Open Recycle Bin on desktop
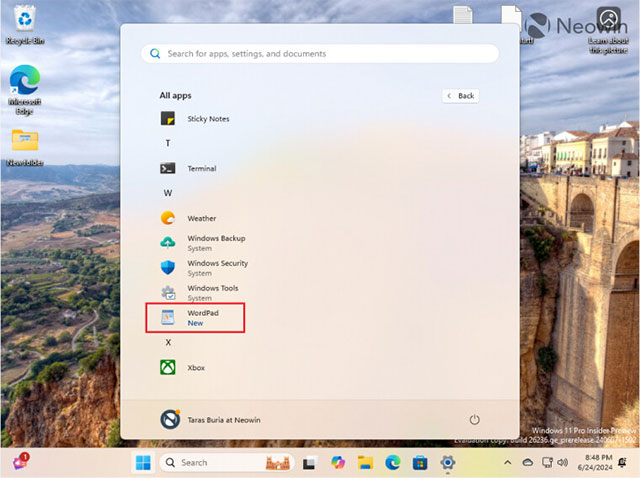The width and height of the screenshot is (640, 478). (x=25, y=25)
